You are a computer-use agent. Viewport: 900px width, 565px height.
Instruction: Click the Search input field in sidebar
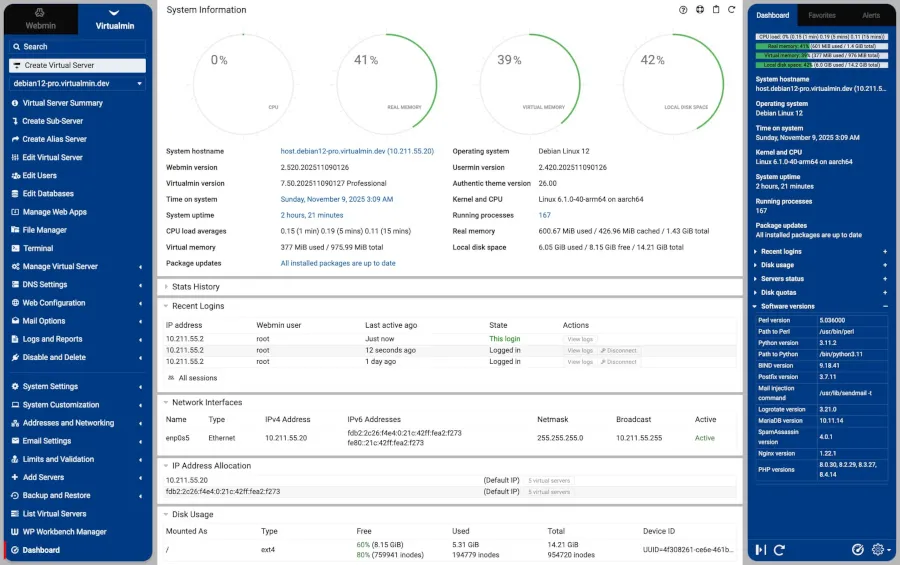(78, 46)
